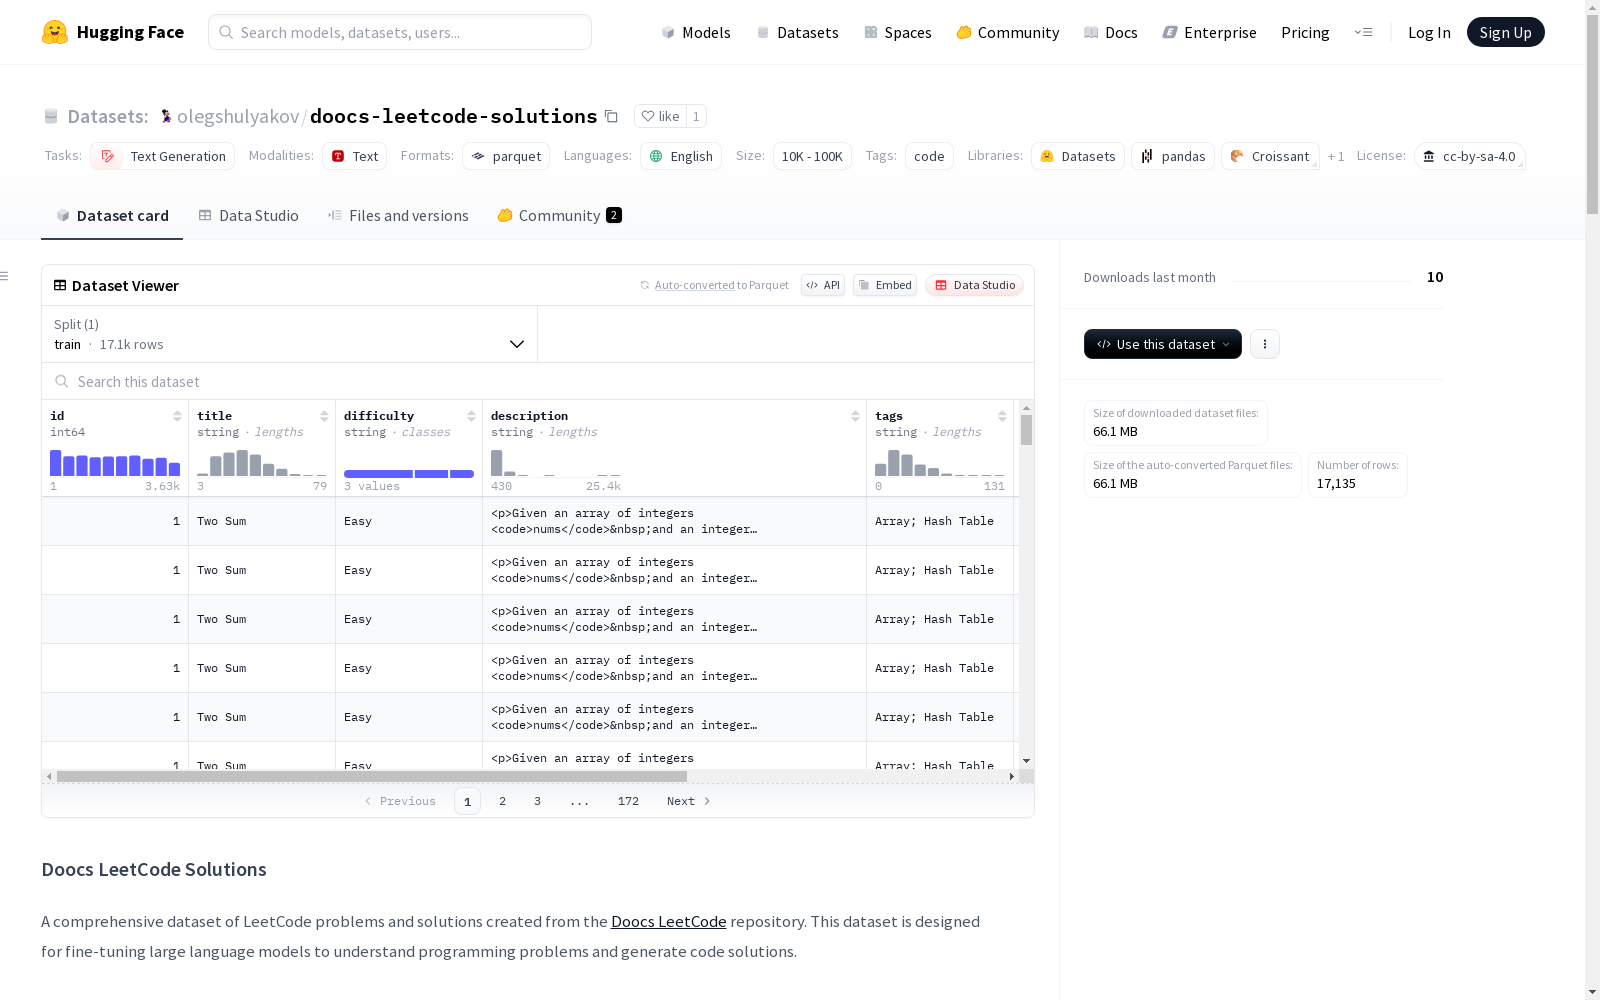This screenshot has height=1000, width=1600.
Task: Select the English language tag
Action: click(x=681, y=156)
